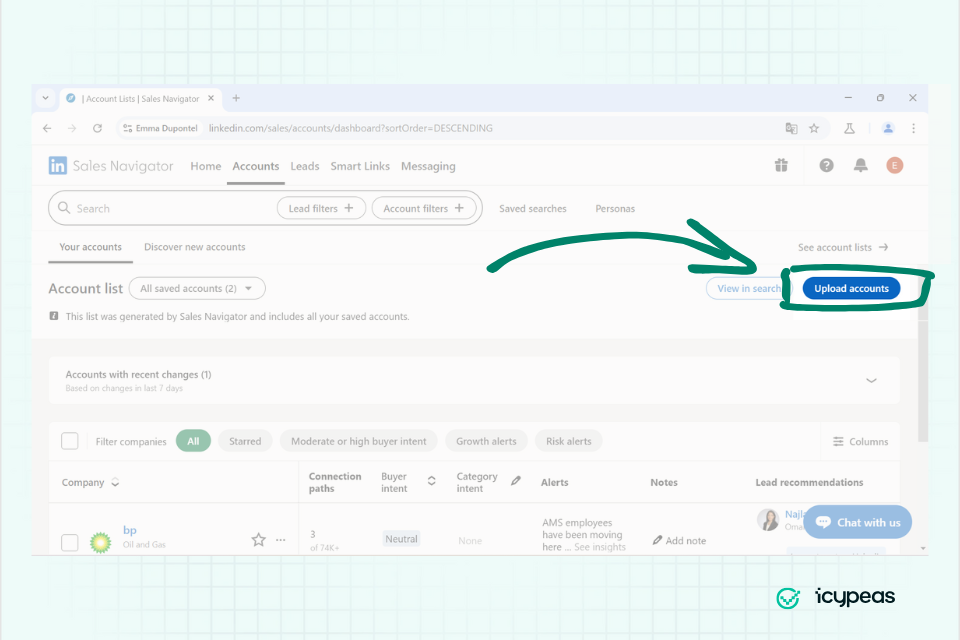Click the search magnifier icon
960x640 pixels.
[64, 208]
